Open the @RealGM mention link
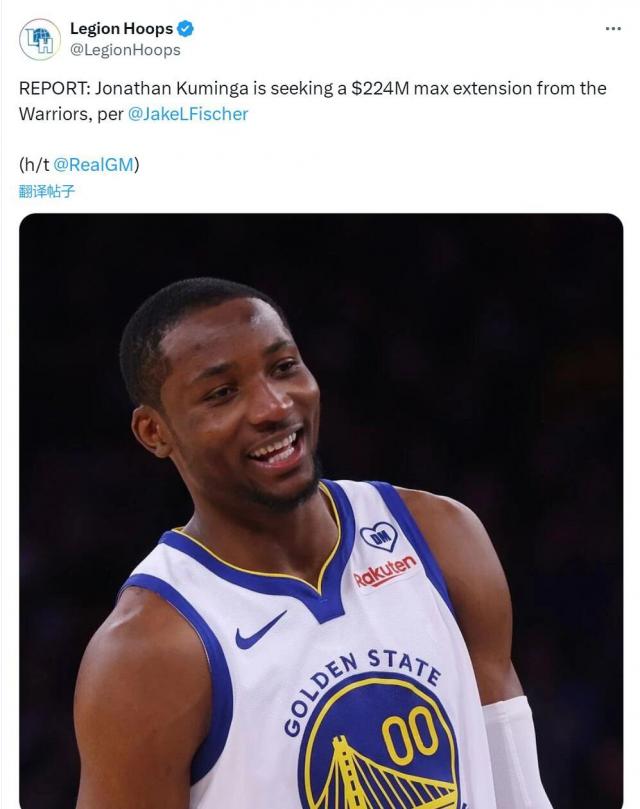The width and height of the screenshot is (640, 809). [x=93, y=165]
